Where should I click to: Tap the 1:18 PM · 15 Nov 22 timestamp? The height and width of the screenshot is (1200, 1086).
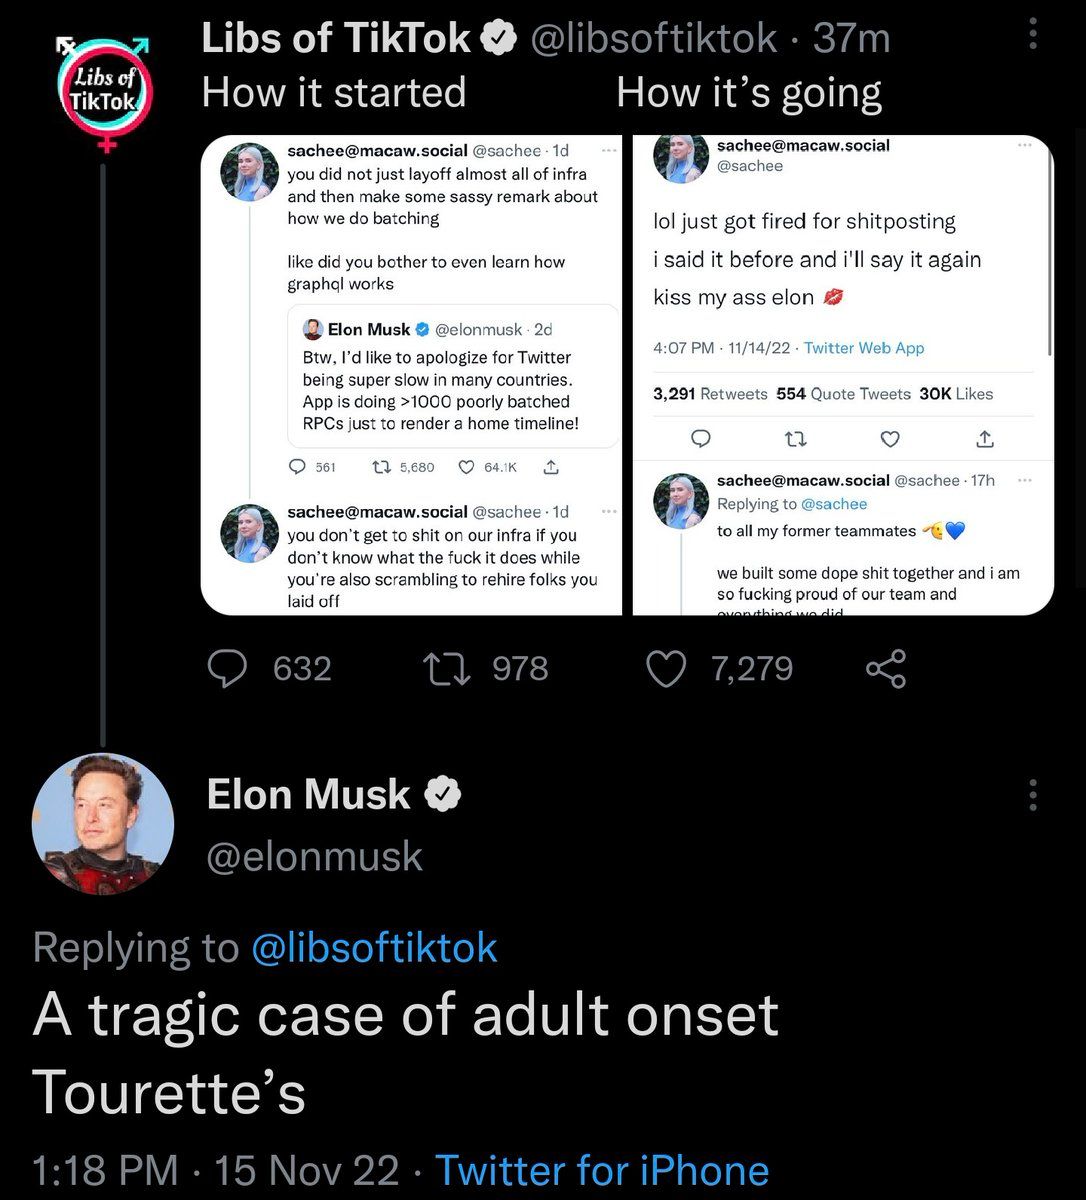[215, 1170]
